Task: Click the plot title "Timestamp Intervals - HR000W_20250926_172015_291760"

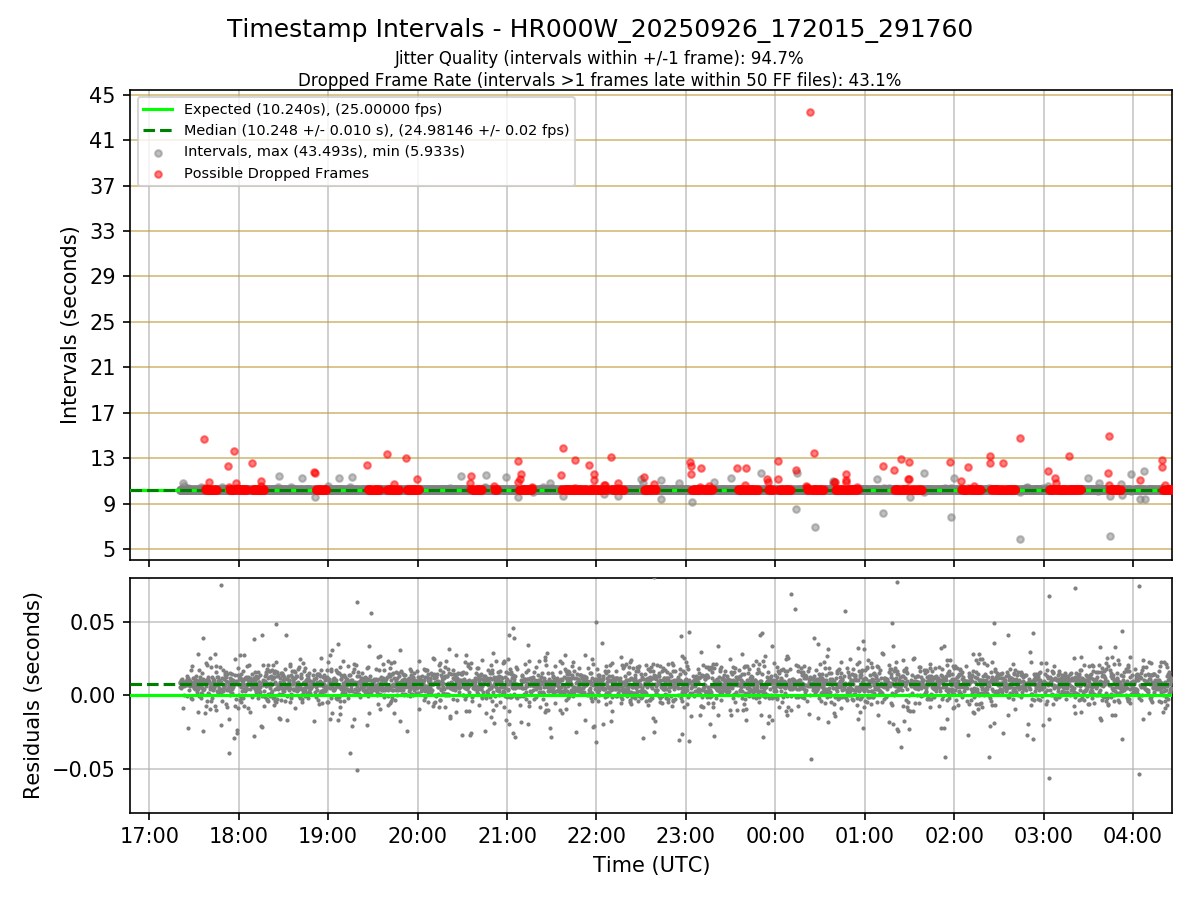Action: click(x=600, y=29)
